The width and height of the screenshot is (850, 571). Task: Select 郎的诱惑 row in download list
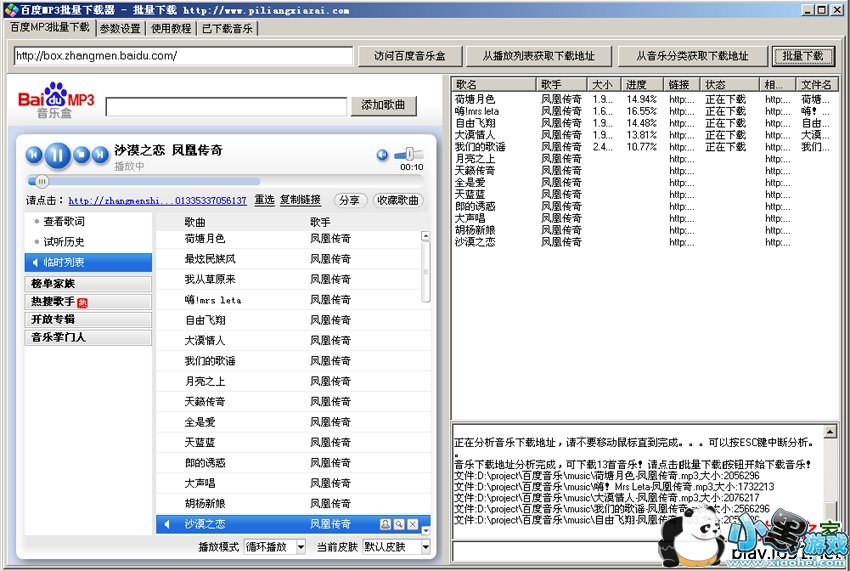click(645, 207)
